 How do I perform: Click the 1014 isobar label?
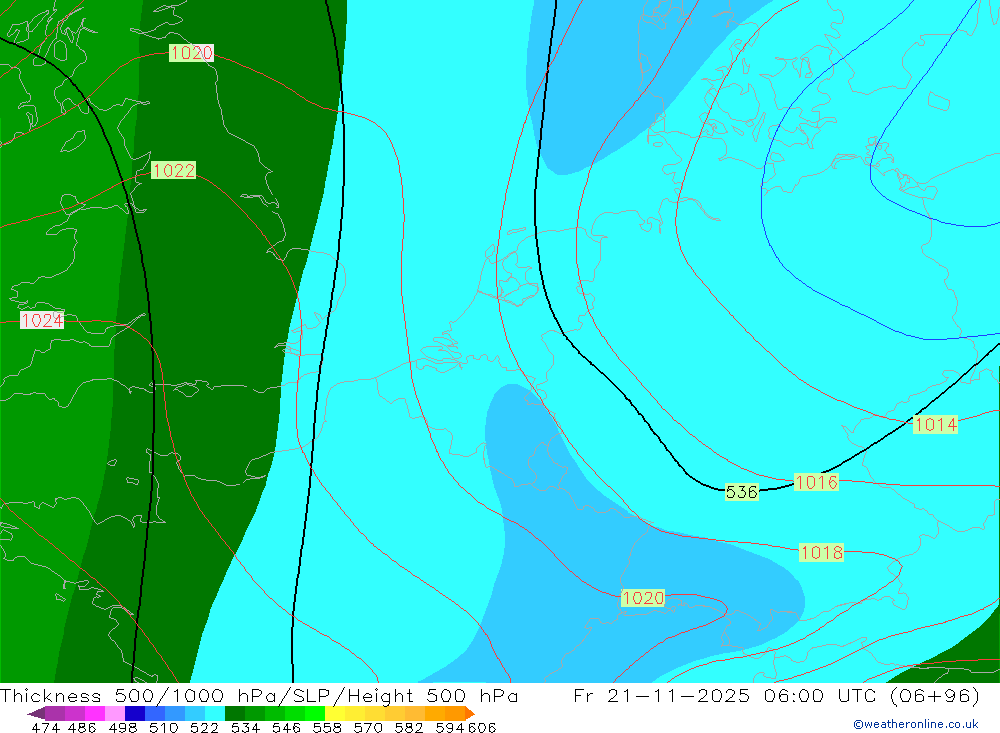(936, 424)
